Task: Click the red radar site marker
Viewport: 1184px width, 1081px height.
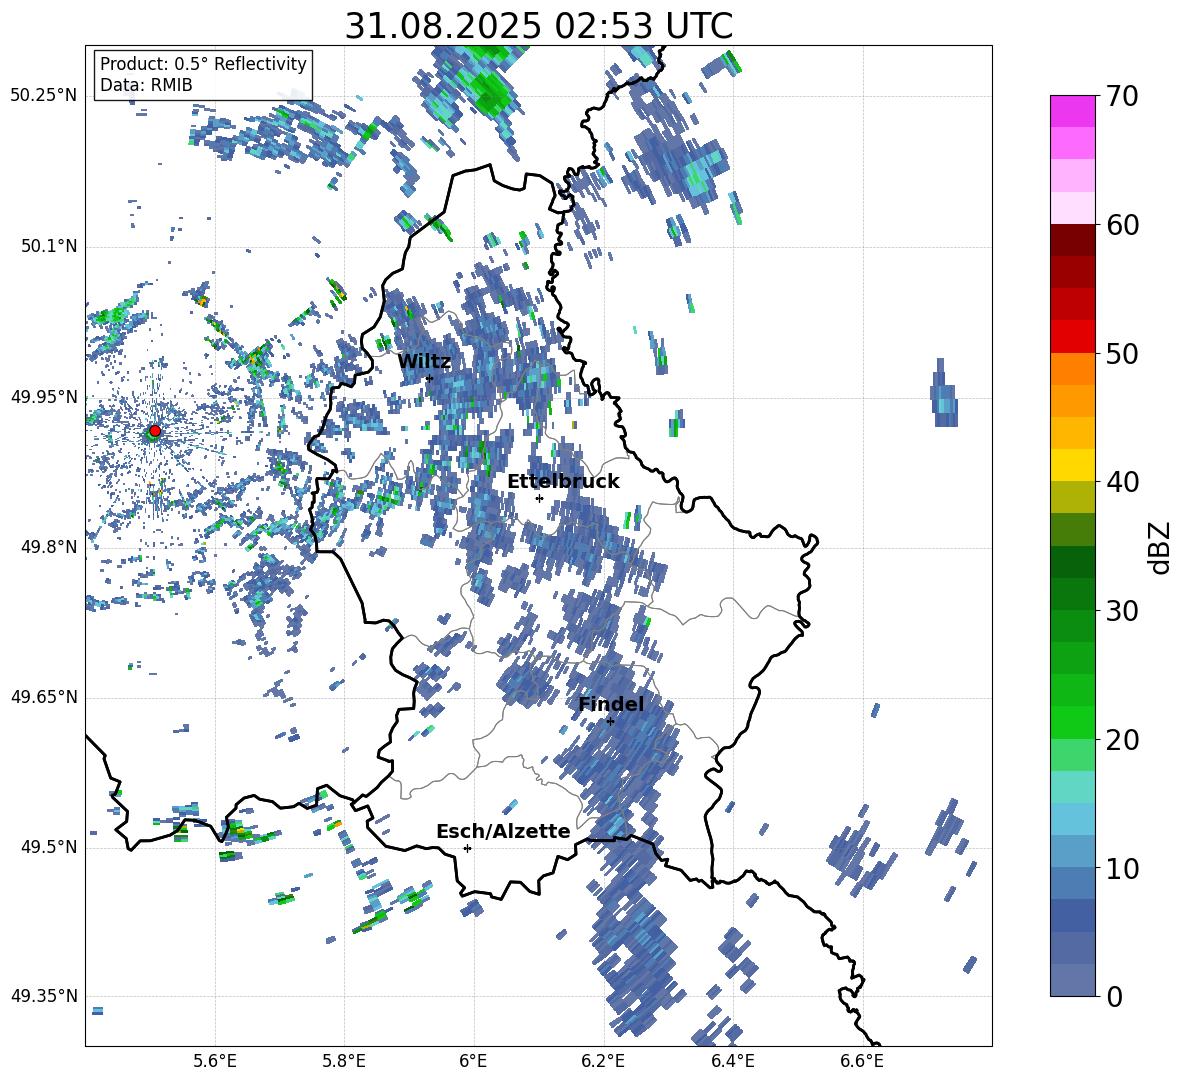Action: click(x=155, y=430)
